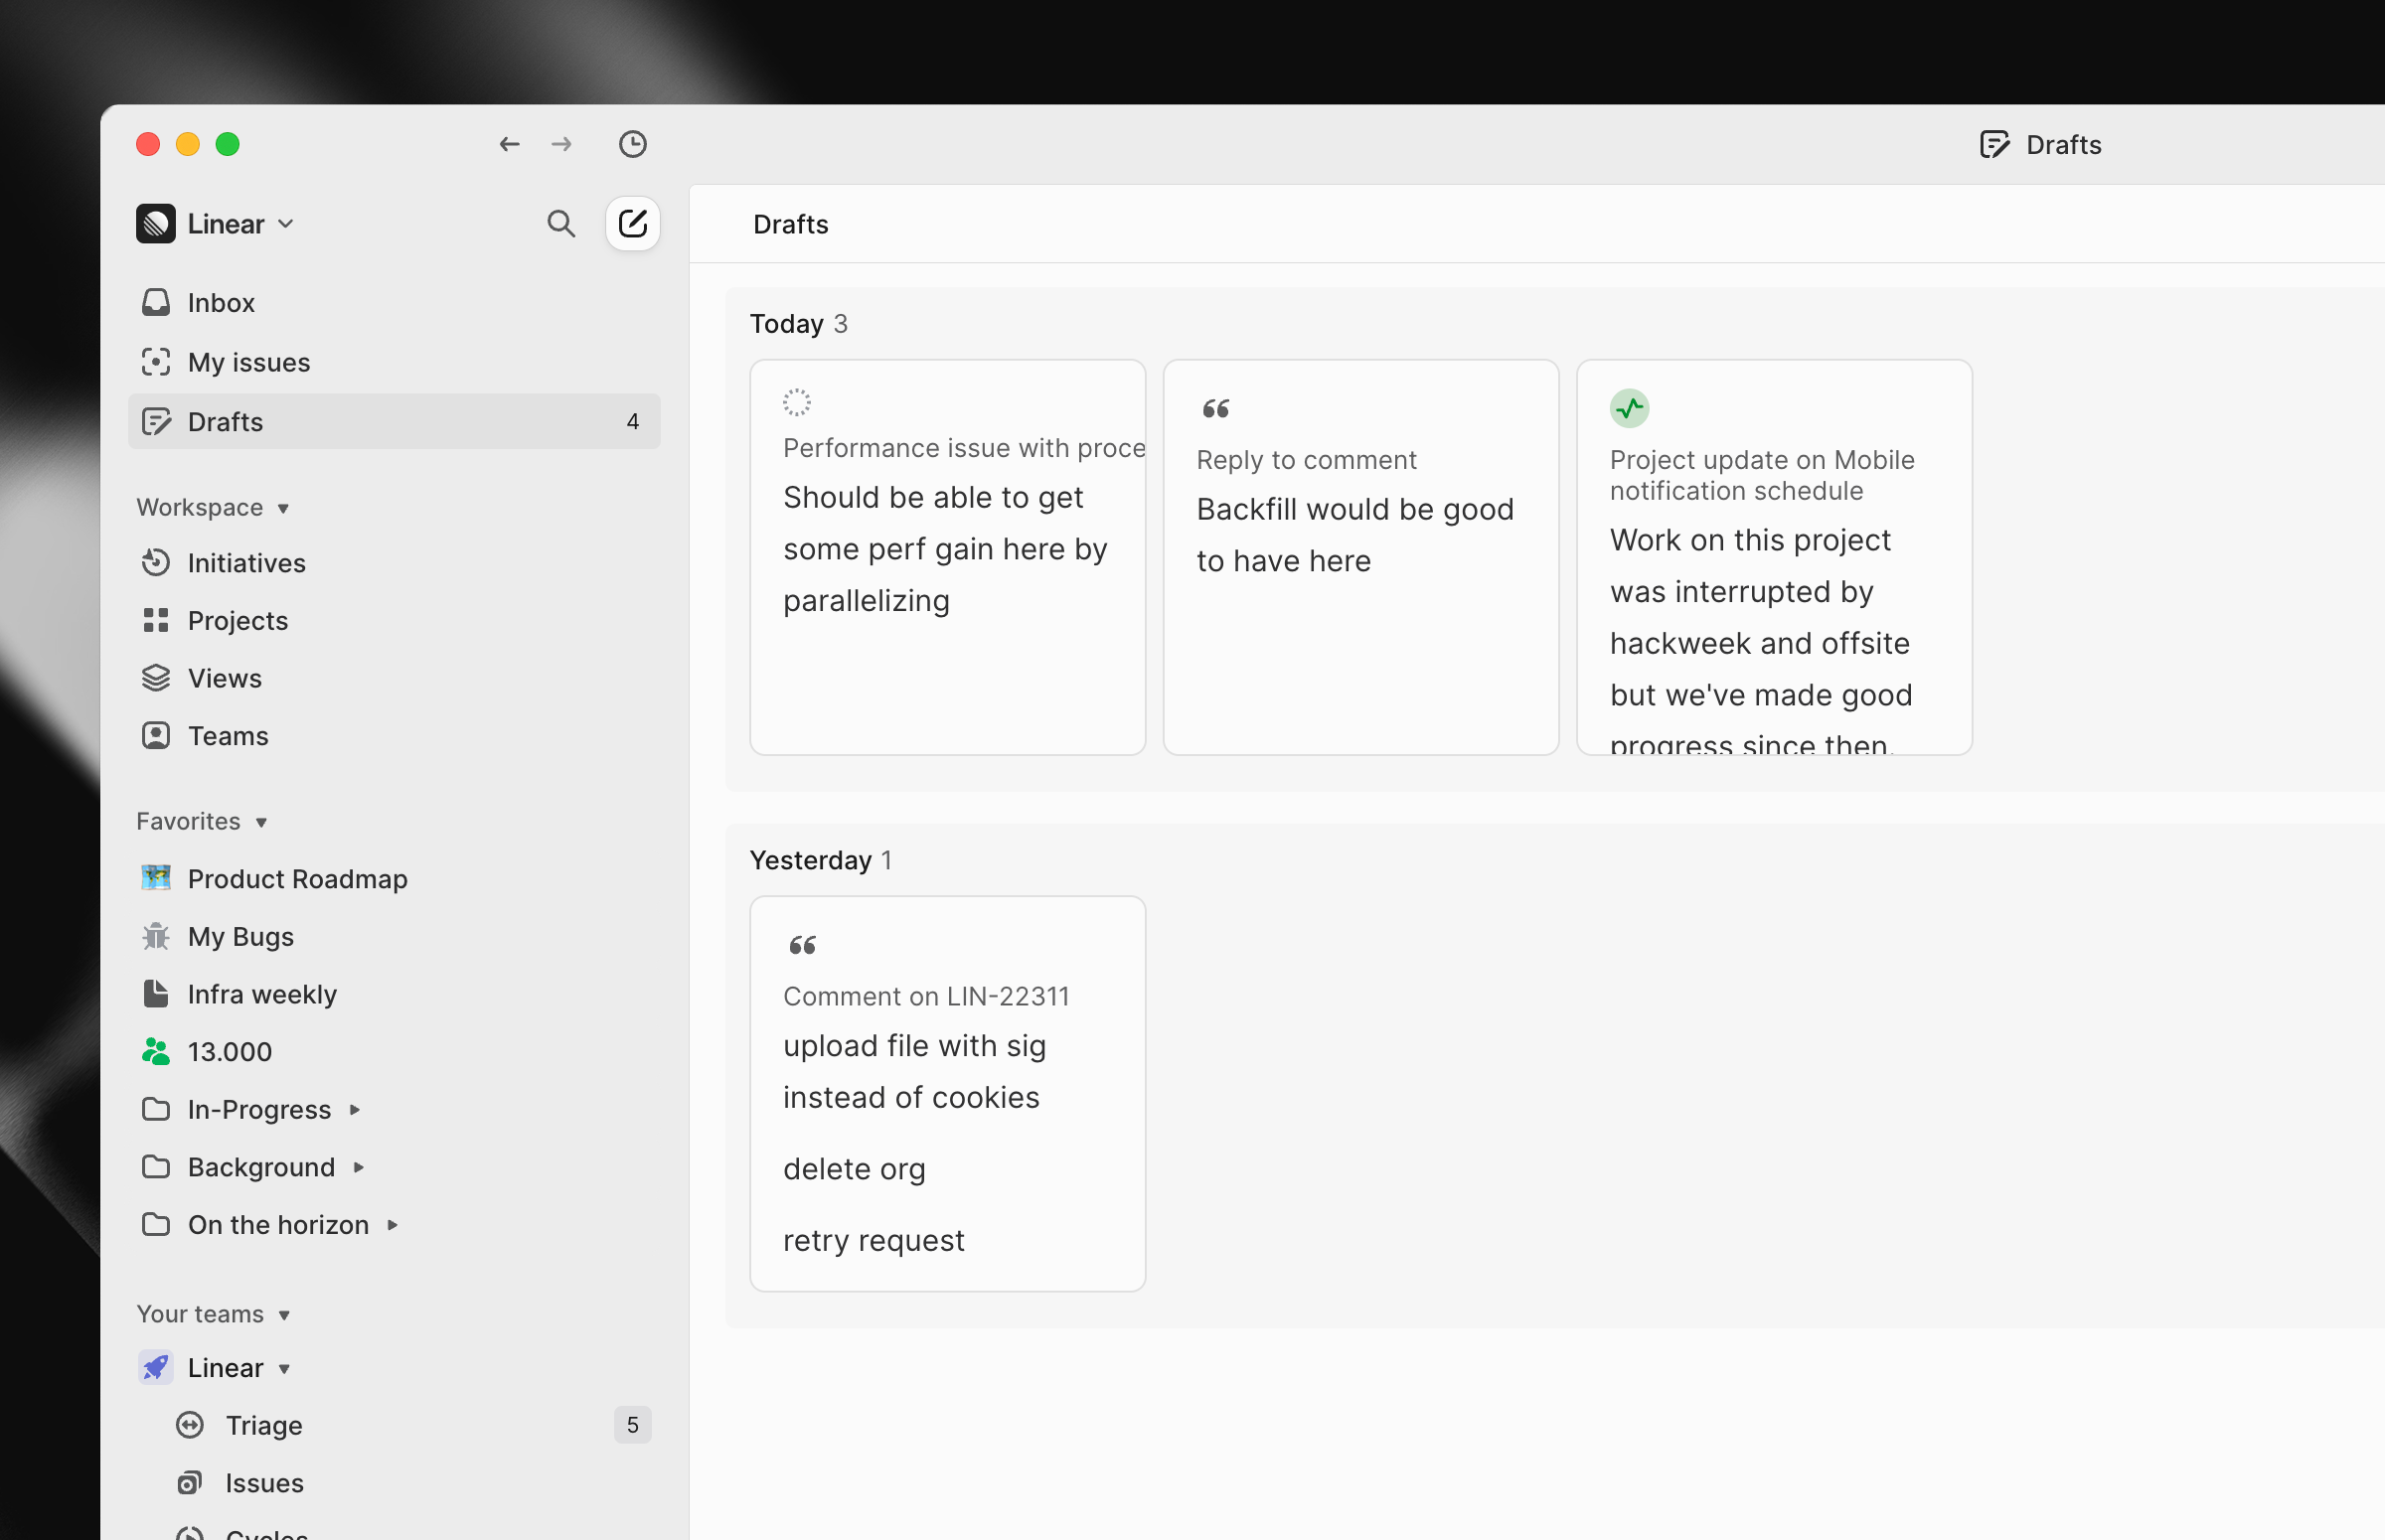Expand the Favorites section dropdown
Screen dimensions: 2385x1540
(x=259, y=821)
